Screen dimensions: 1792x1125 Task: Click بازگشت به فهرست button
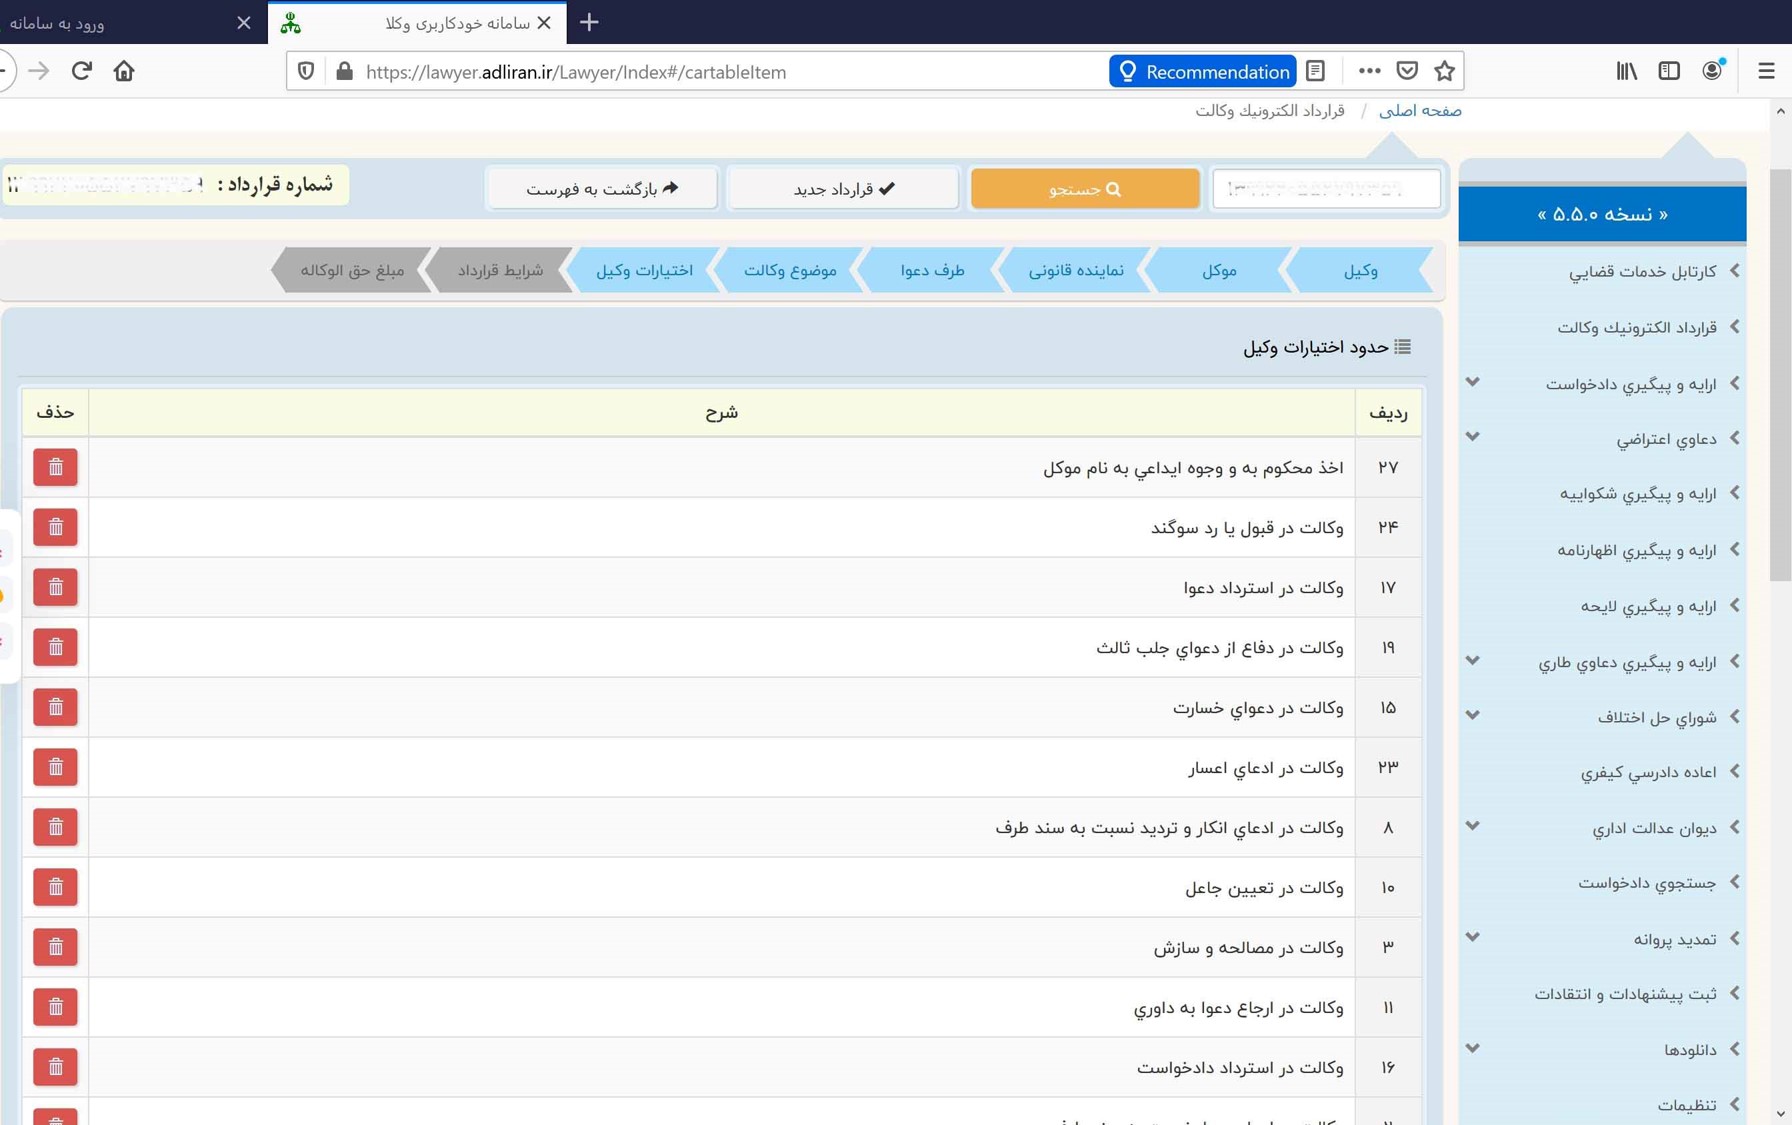click(602, 188)
